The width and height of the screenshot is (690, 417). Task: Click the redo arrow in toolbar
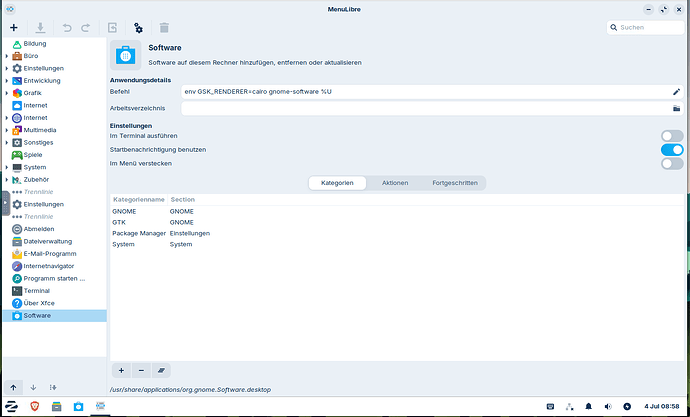click(x=85, y=28)
